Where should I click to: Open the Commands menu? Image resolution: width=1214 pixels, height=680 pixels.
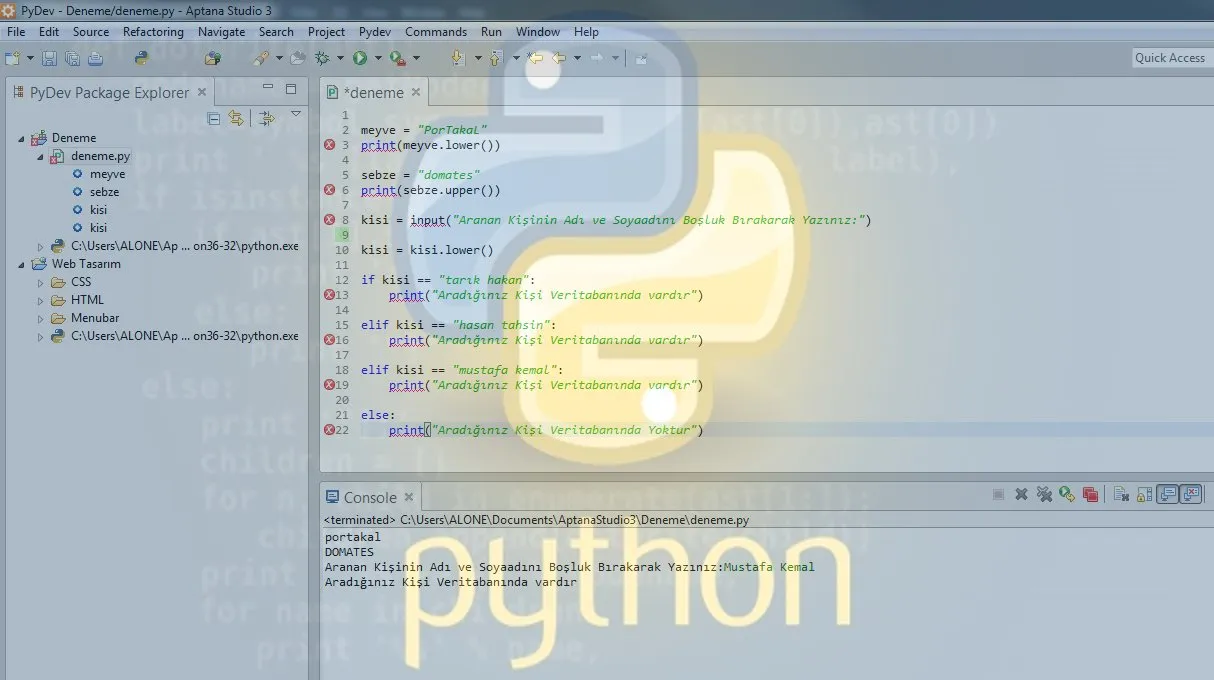(436, 32)
